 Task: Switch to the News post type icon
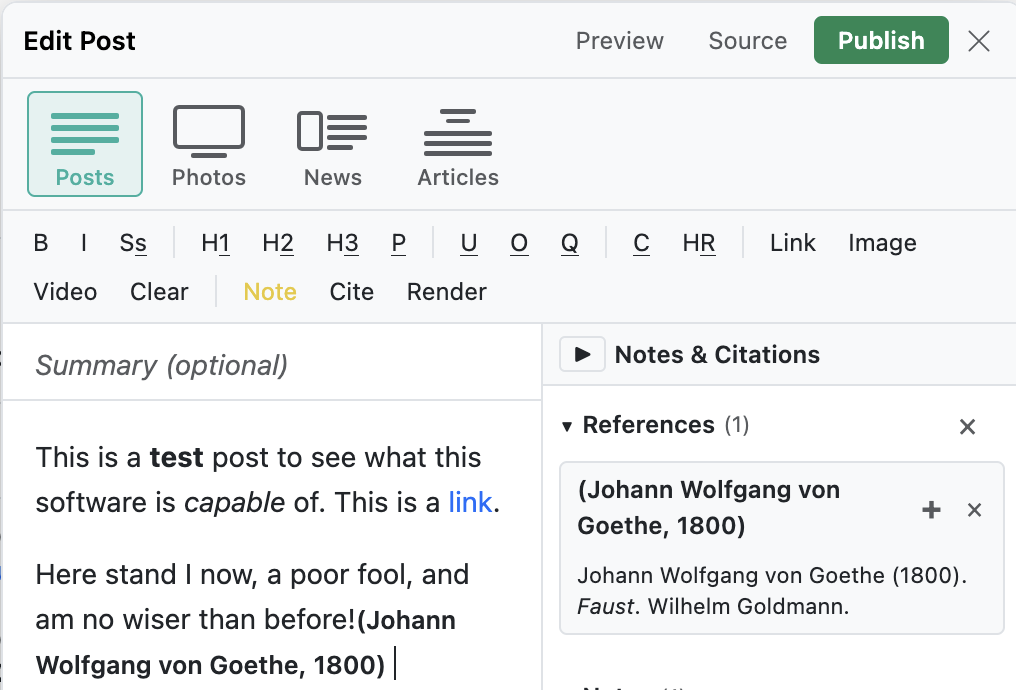click(x=332, y=144)
